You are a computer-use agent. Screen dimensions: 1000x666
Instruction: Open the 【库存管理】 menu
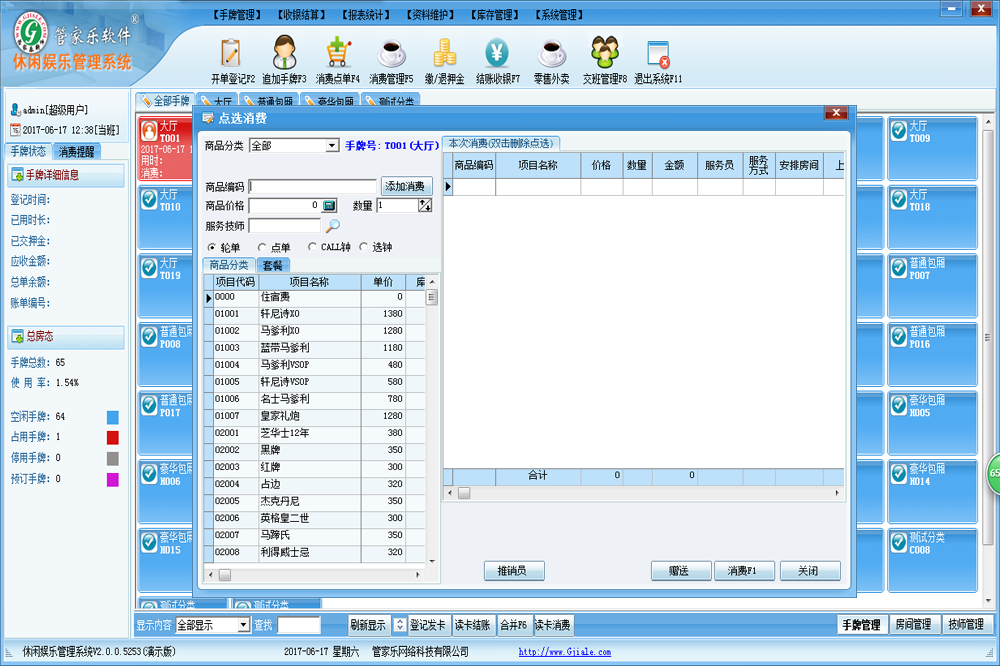click(x=494, y=15)
